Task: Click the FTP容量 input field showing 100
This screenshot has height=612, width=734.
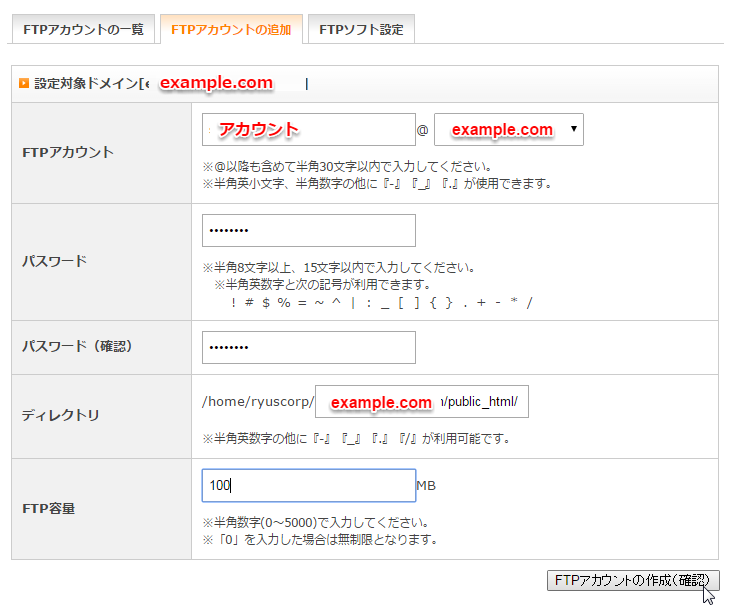Action: 309,486
